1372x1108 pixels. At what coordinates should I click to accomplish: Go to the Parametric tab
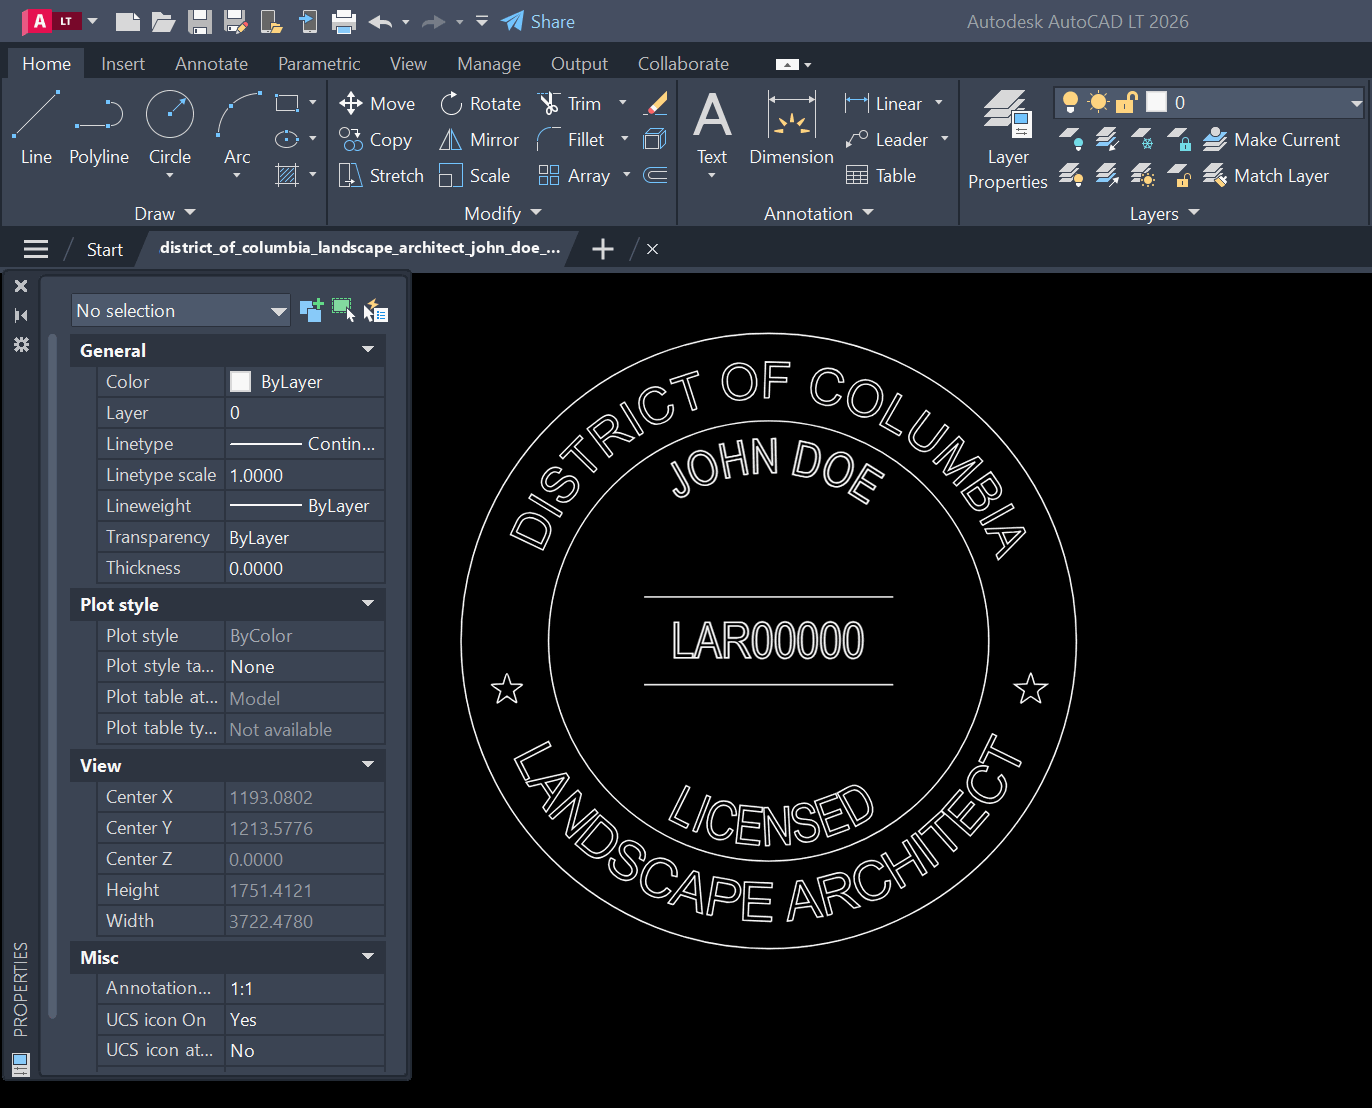[x=319, y=63]
